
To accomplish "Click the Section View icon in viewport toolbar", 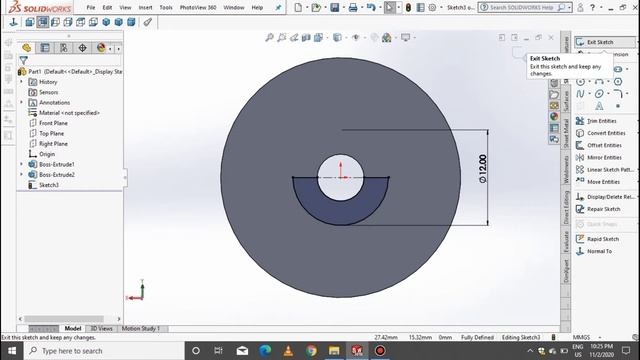I will click(x=306, y=38).
